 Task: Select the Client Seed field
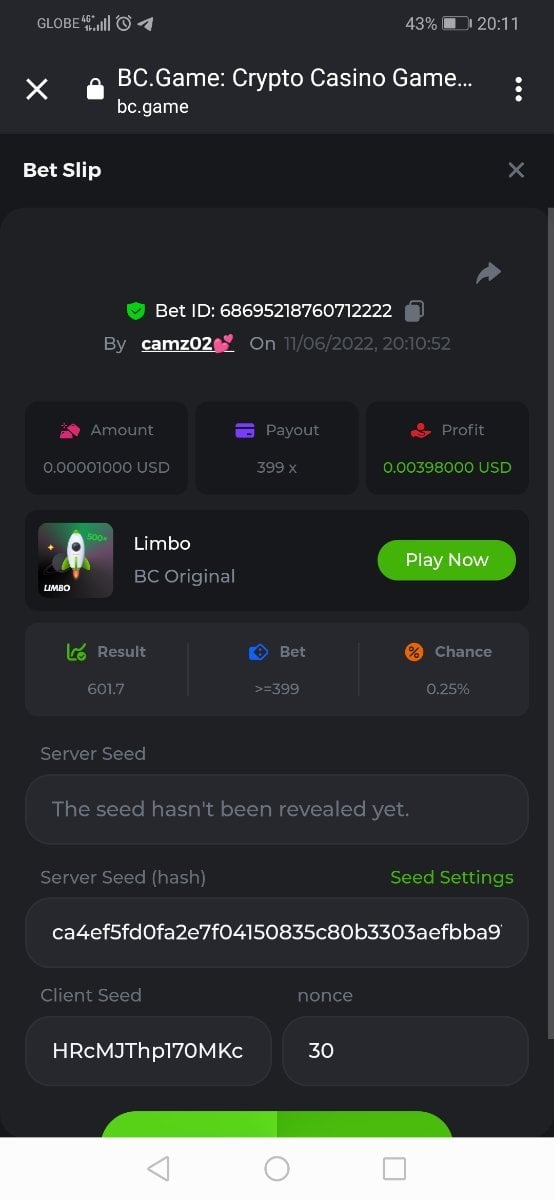148,1051
